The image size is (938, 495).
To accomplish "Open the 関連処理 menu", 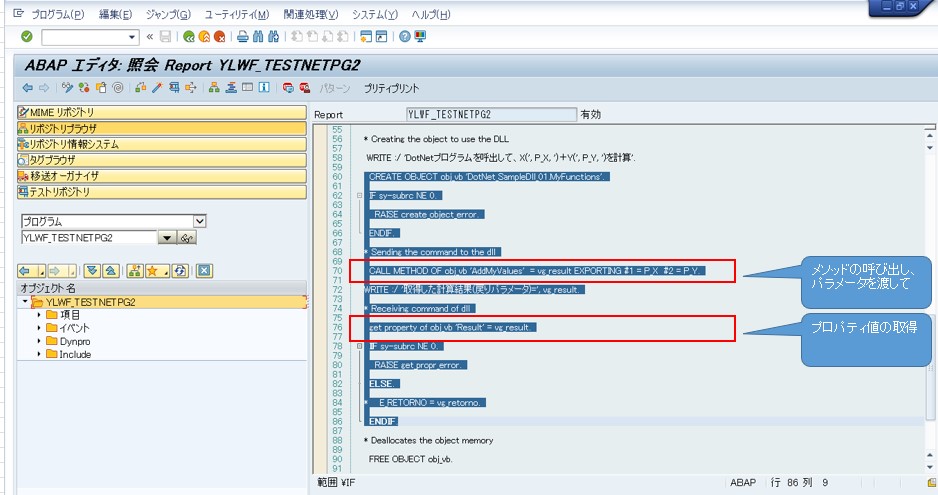I will tap(311, 14).
